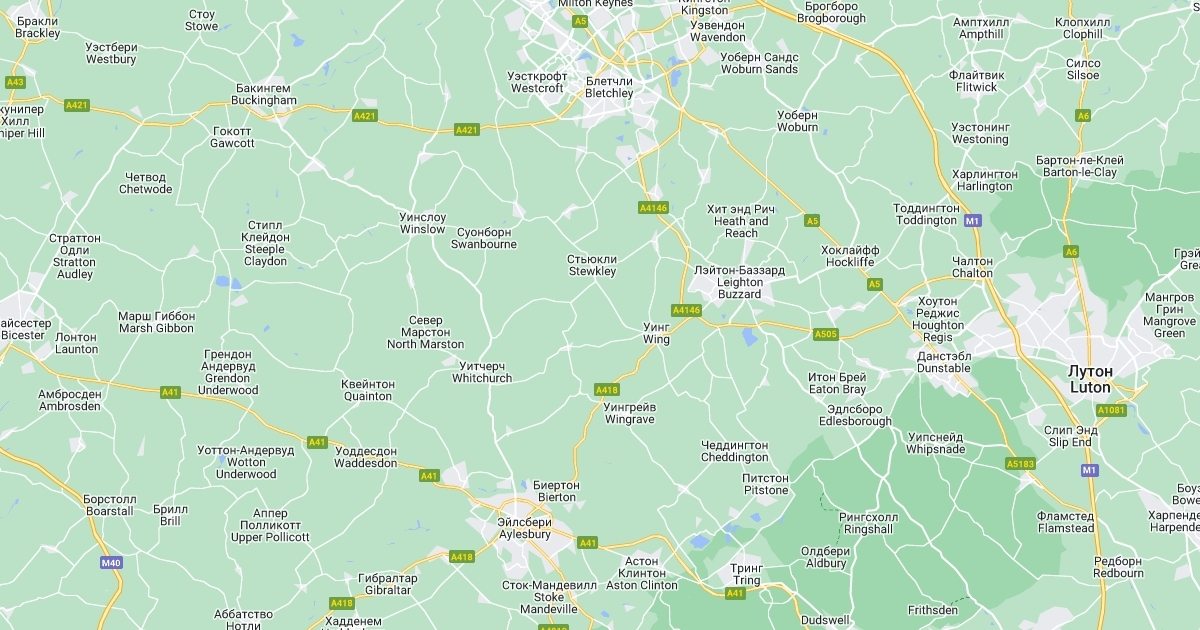Click the A418 shield near Wingrave

[x=607, y=389]
